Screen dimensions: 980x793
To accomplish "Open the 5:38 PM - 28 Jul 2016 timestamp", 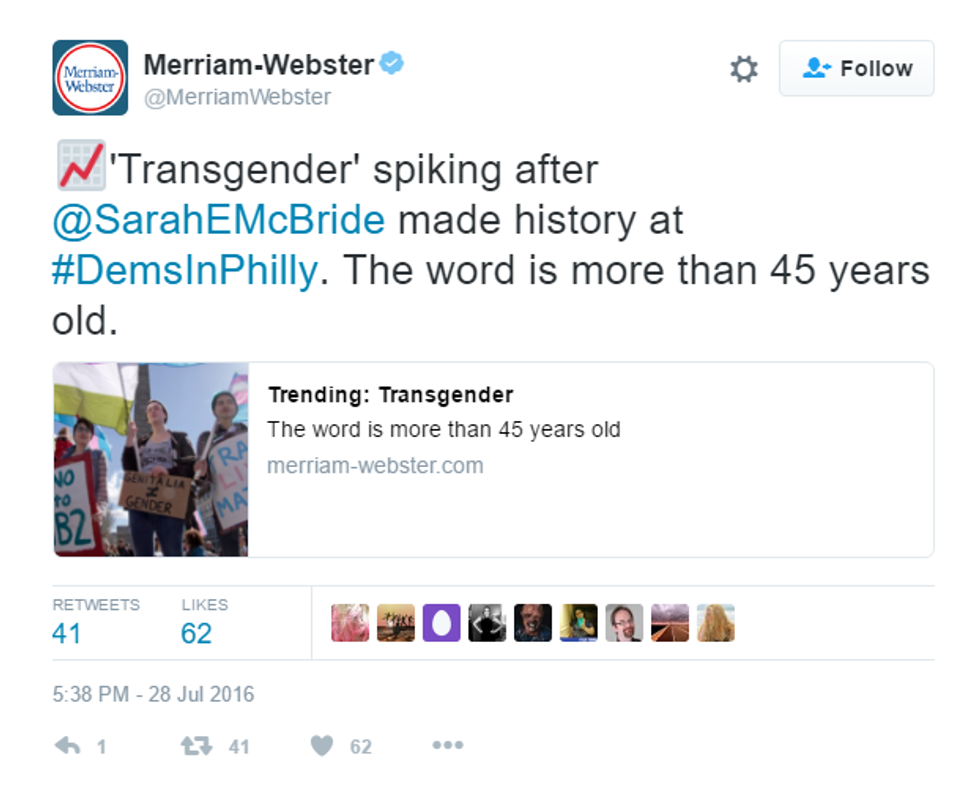I will pyautogui.click(x=153, y=693).
